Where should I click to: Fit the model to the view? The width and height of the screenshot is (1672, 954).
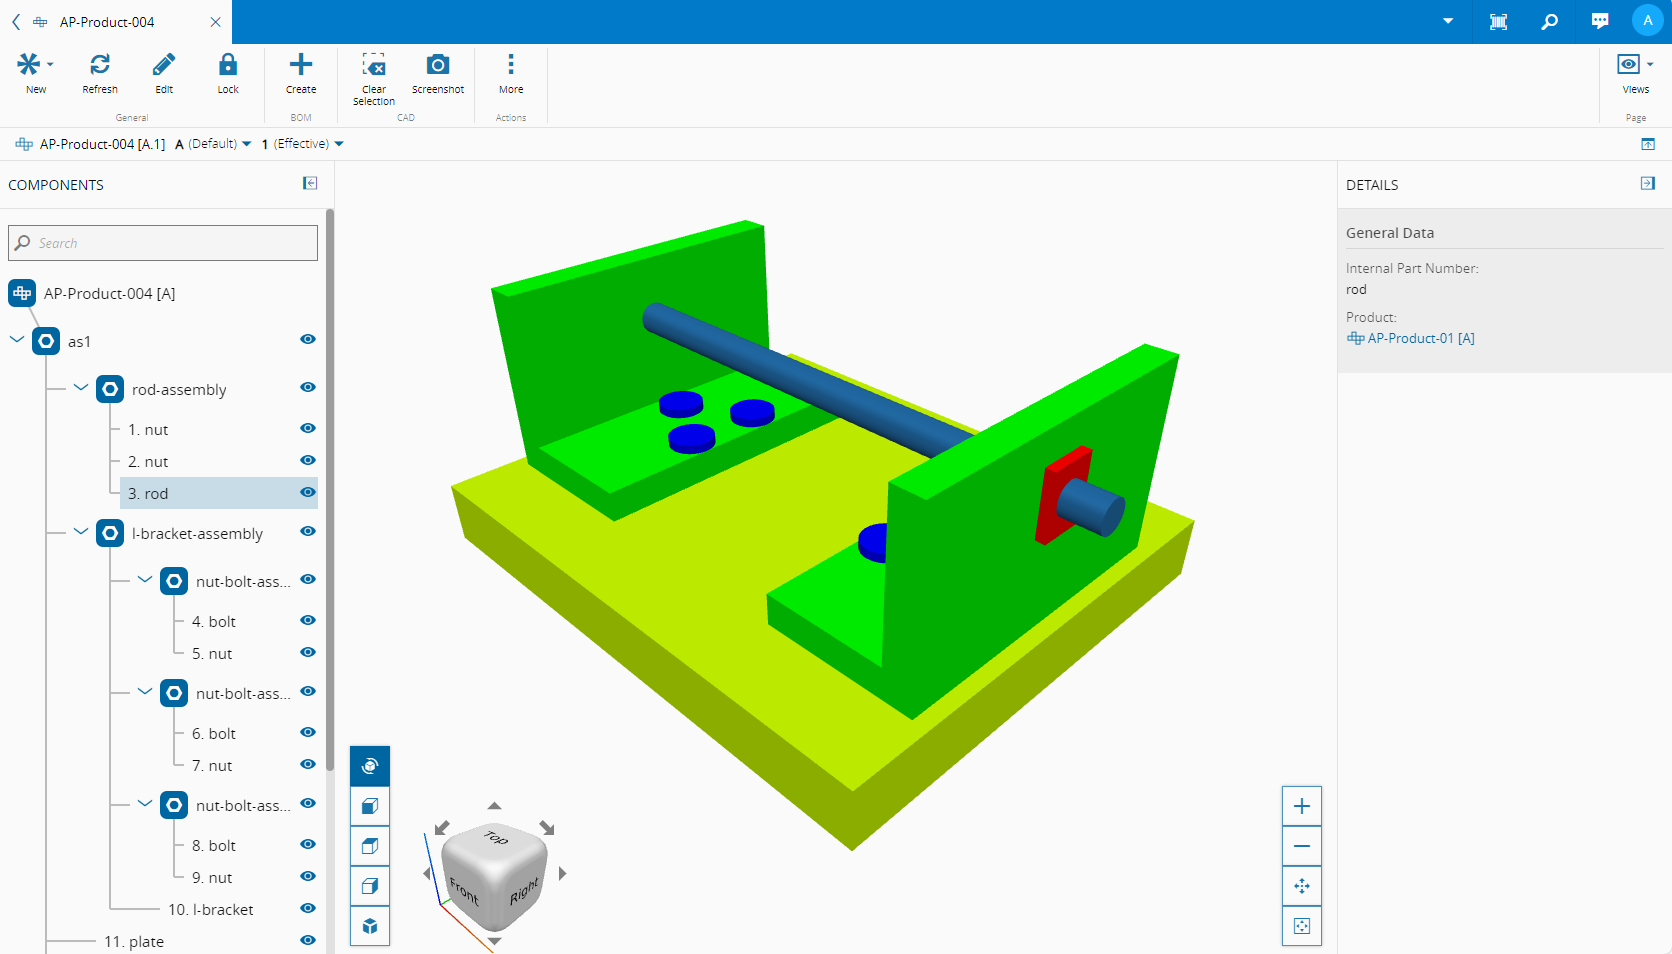pyautogui.click(x=1302, y=926)
